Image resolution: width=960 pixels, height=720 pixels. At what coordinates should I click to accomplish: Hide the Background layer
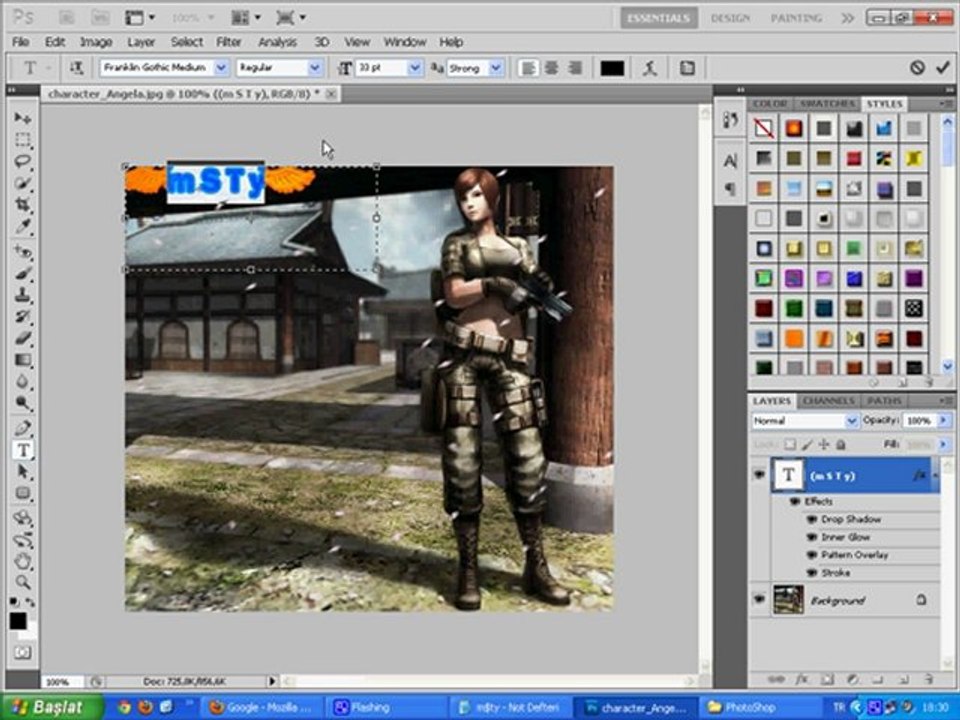click(759, 599)
